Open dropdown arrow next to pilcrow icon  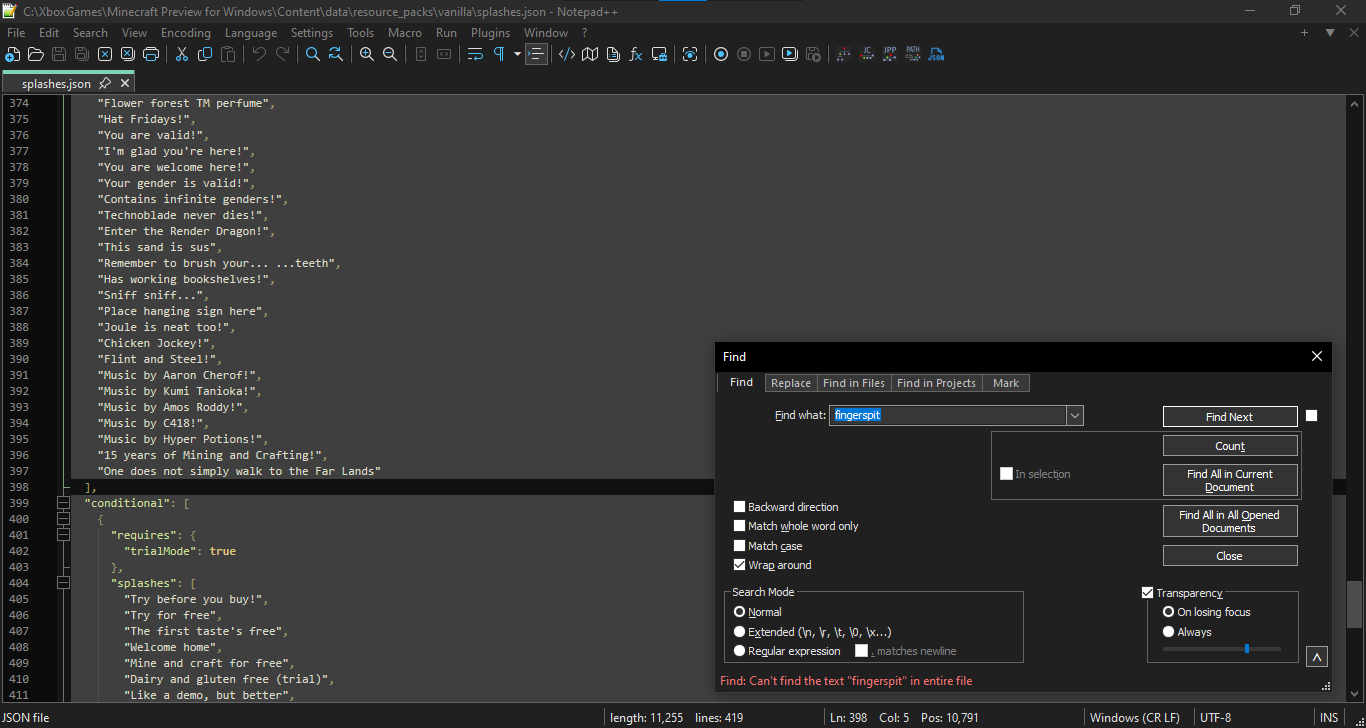[517, 54]
